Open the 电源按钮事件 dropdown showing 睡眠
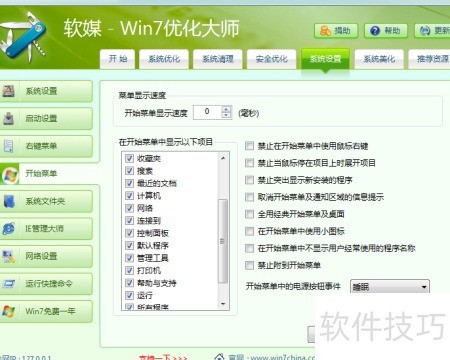The image size is (450, 360). 390,287
